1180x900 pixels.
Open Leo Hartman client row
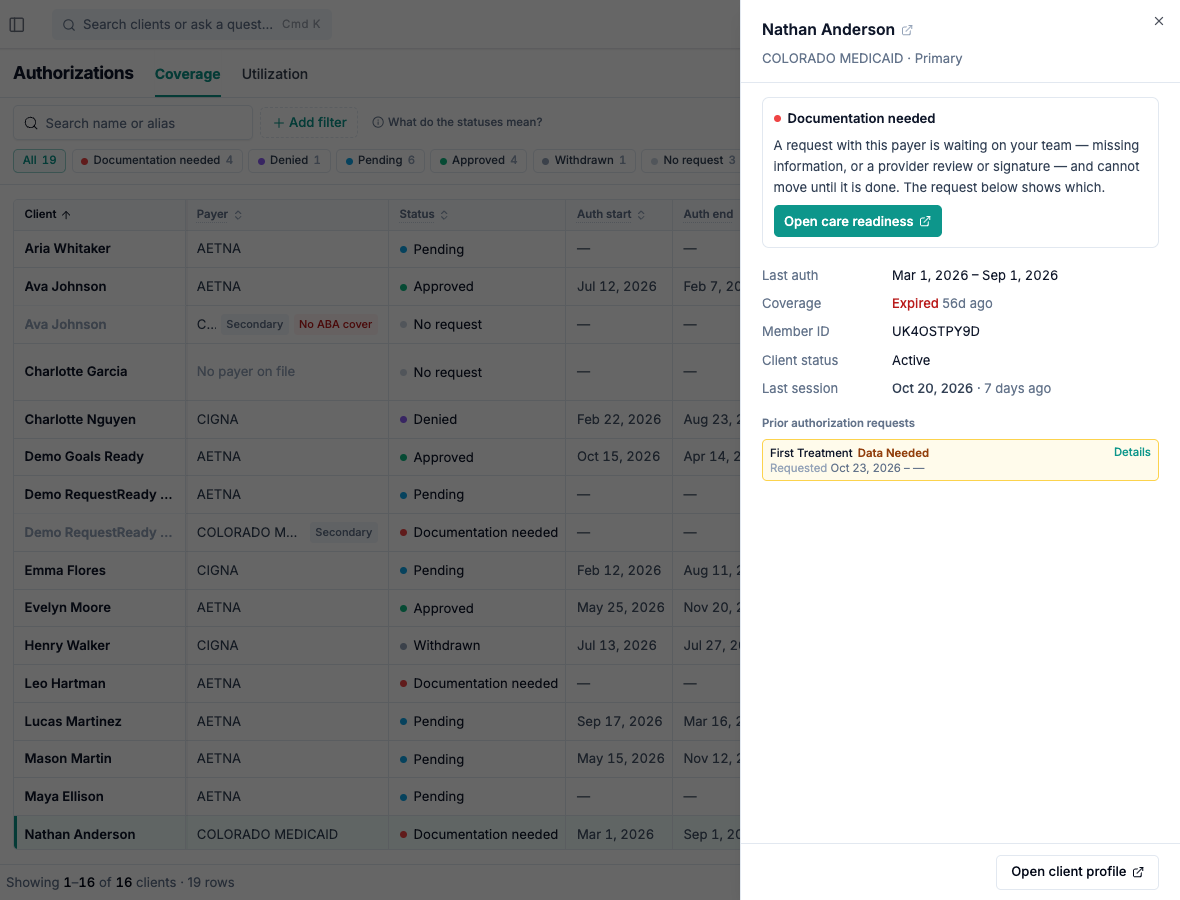click(376, 684)
